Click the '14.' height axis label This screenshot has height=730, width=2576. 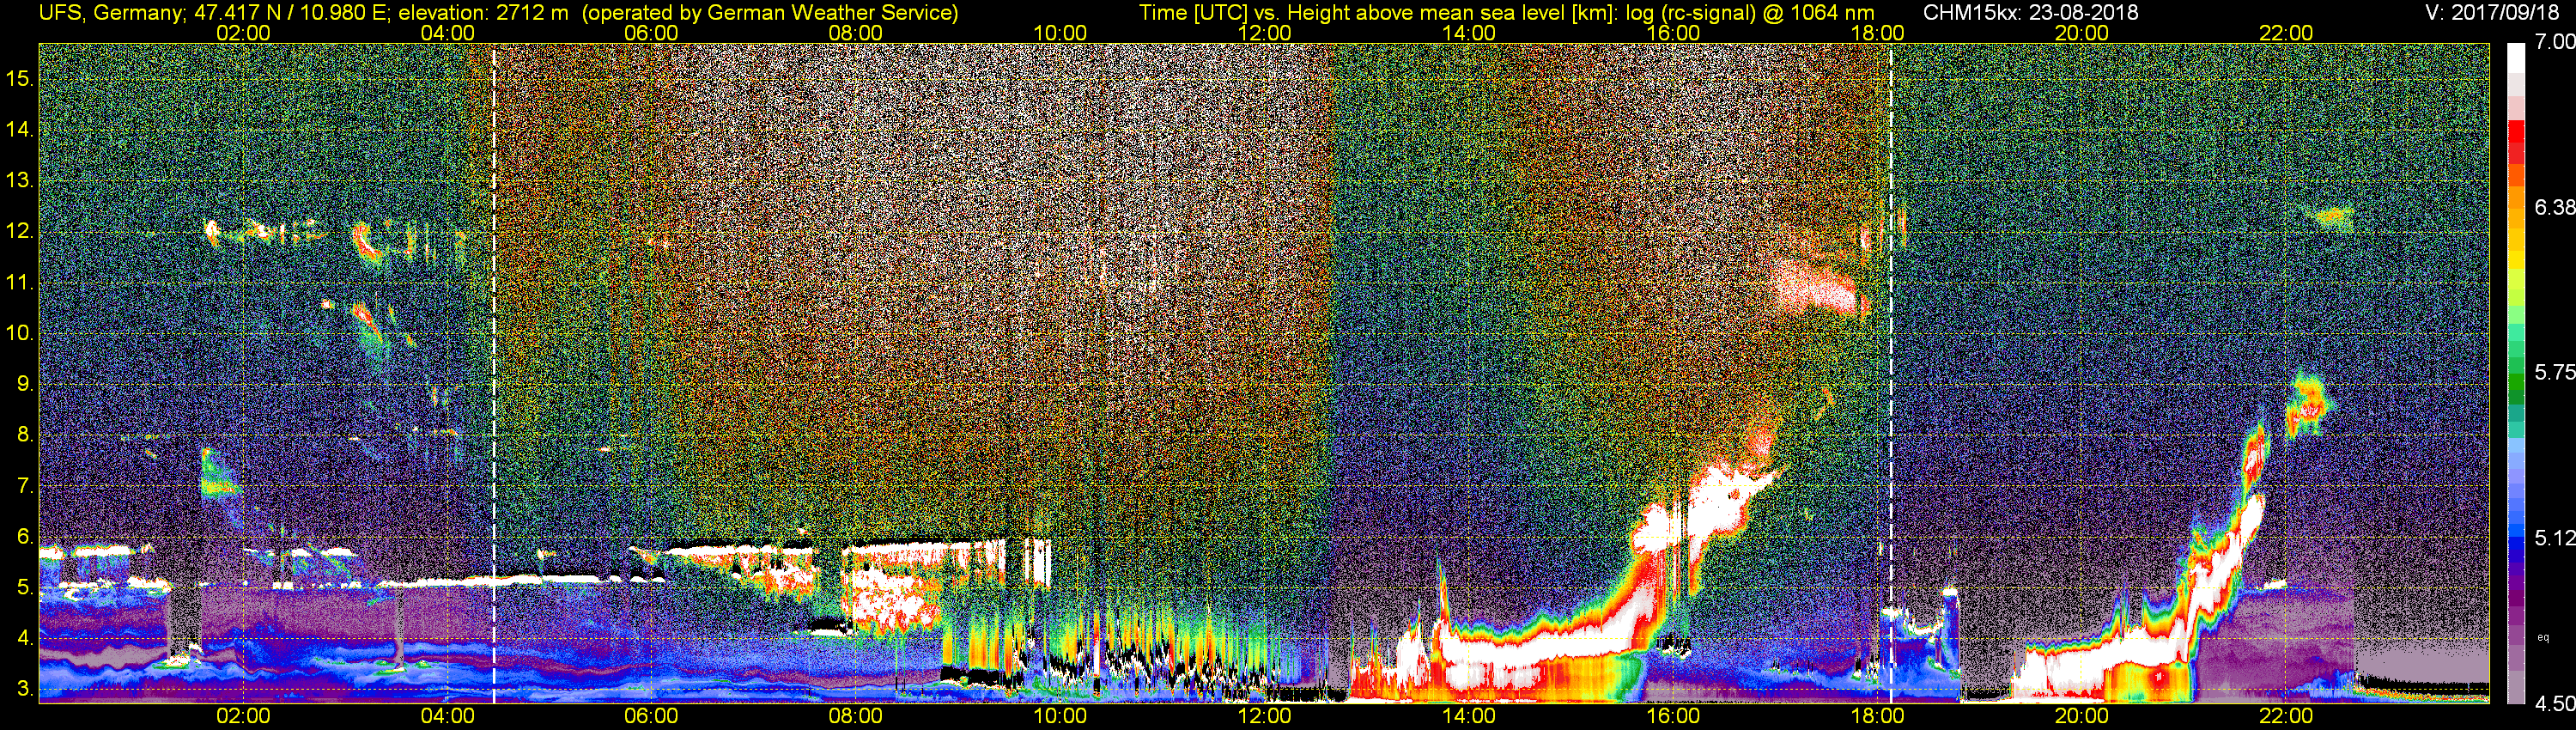point(20,130)
